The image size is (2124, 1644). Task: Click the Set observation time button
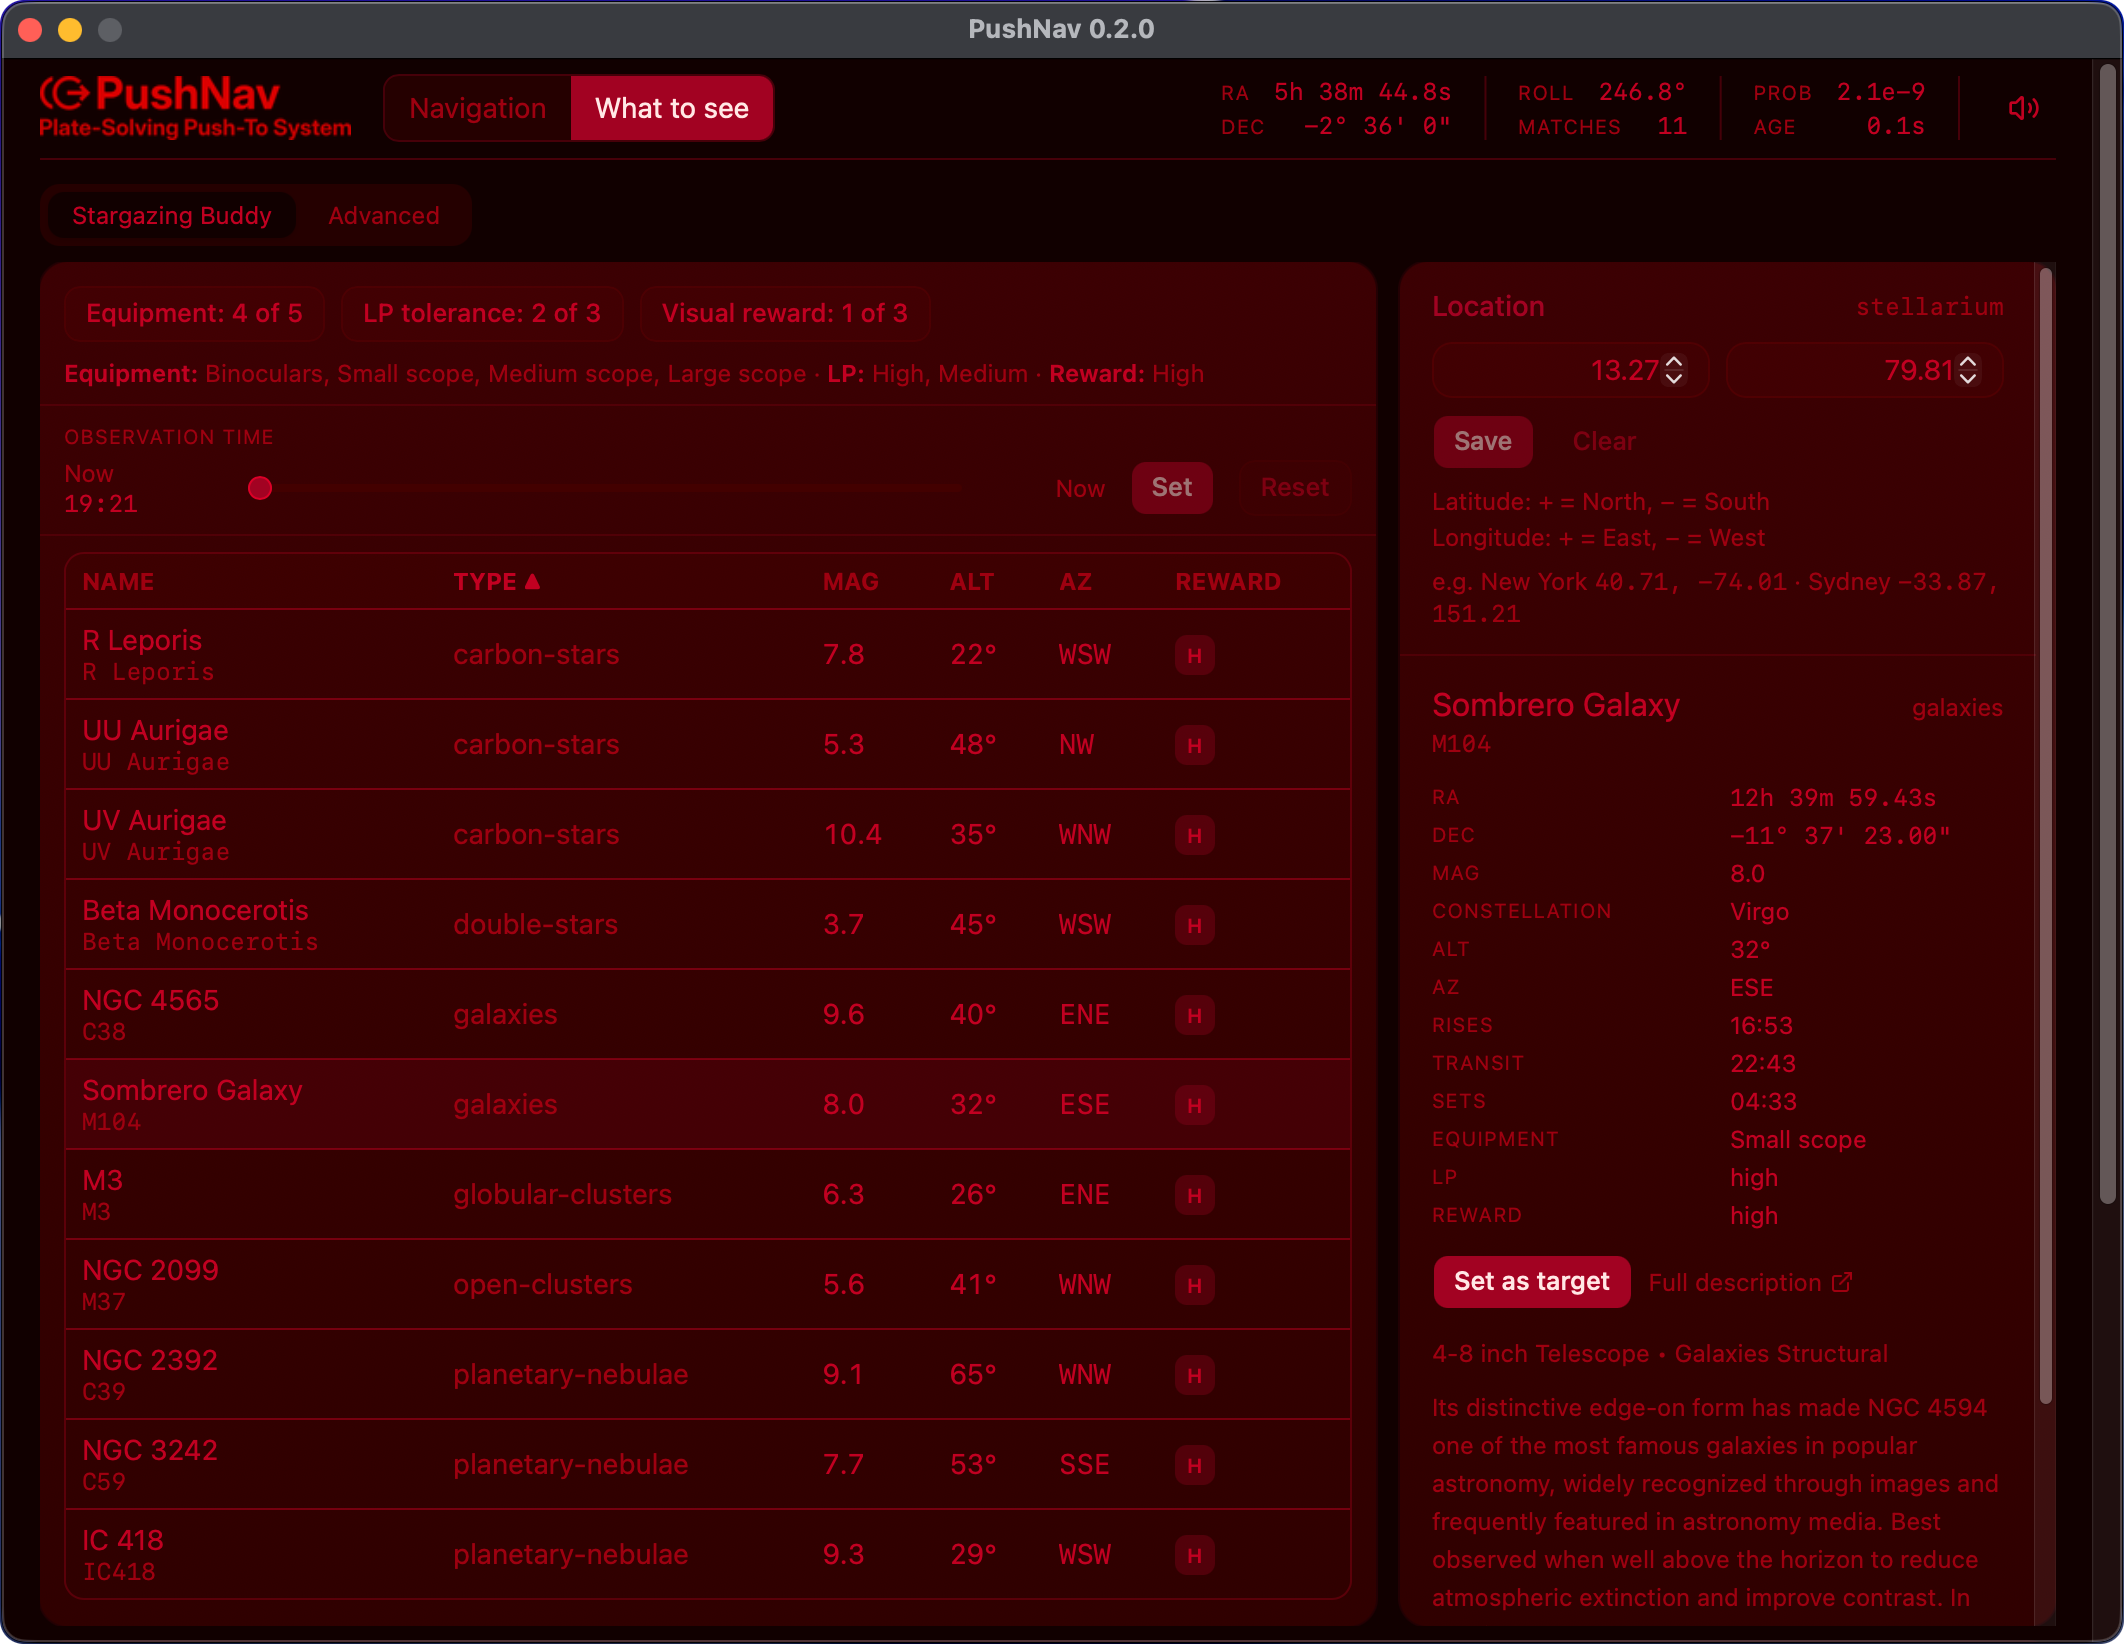coord(1172,488)
